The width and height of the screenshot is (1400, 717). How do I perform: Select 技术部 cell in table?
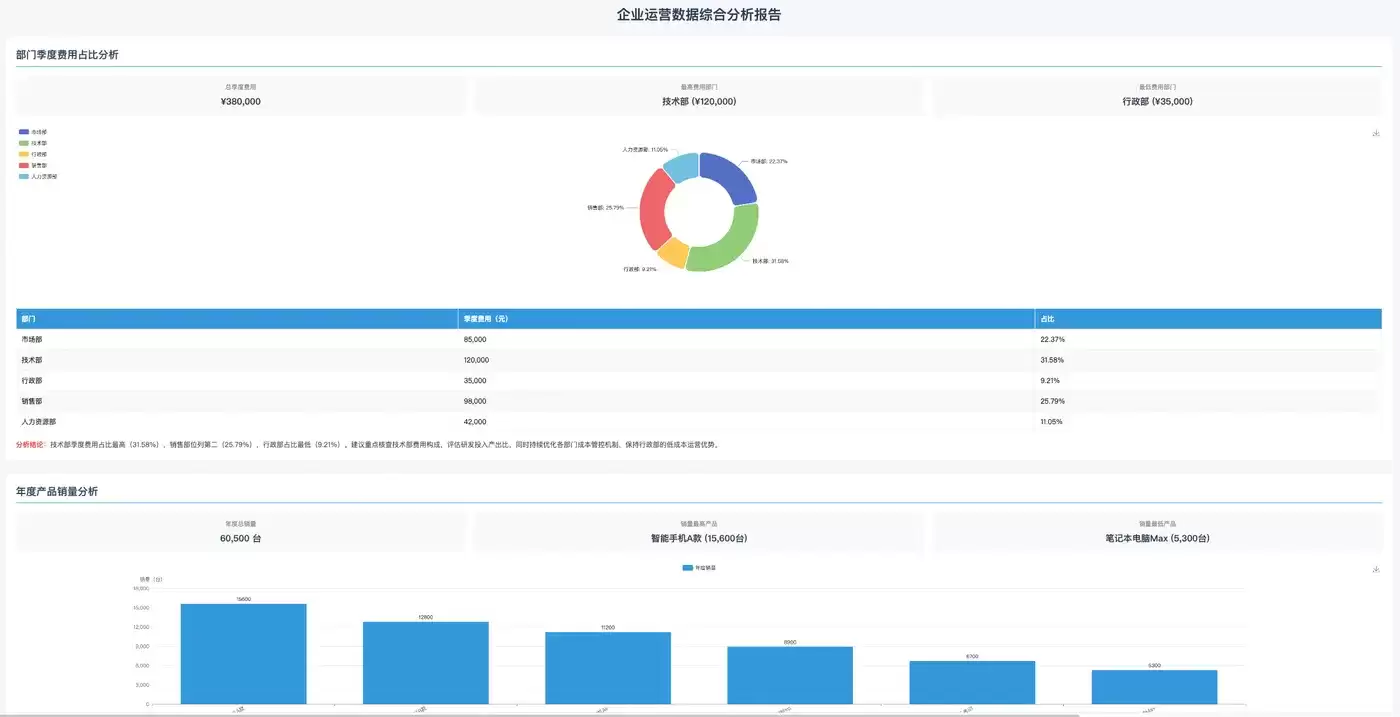(237, 360)
